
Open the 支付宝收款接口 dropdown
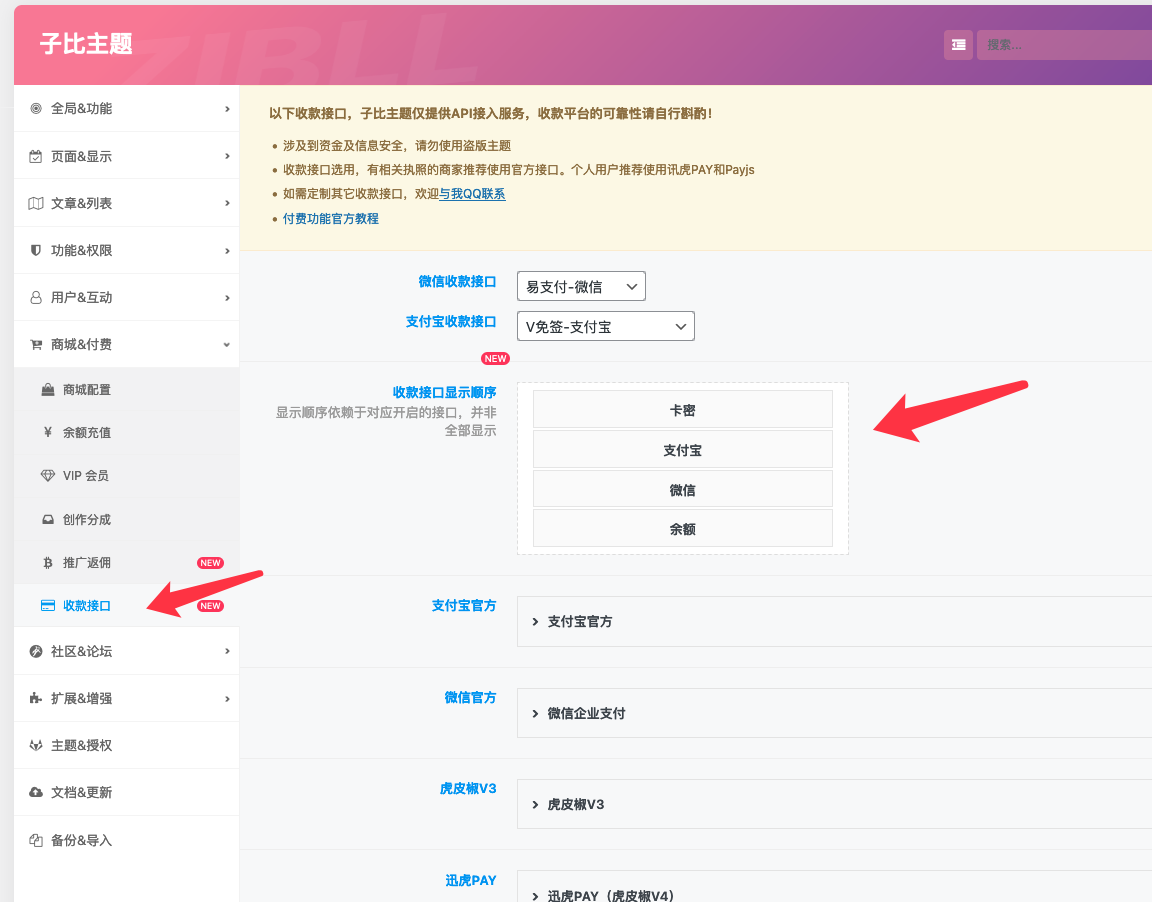coord(605,325)
